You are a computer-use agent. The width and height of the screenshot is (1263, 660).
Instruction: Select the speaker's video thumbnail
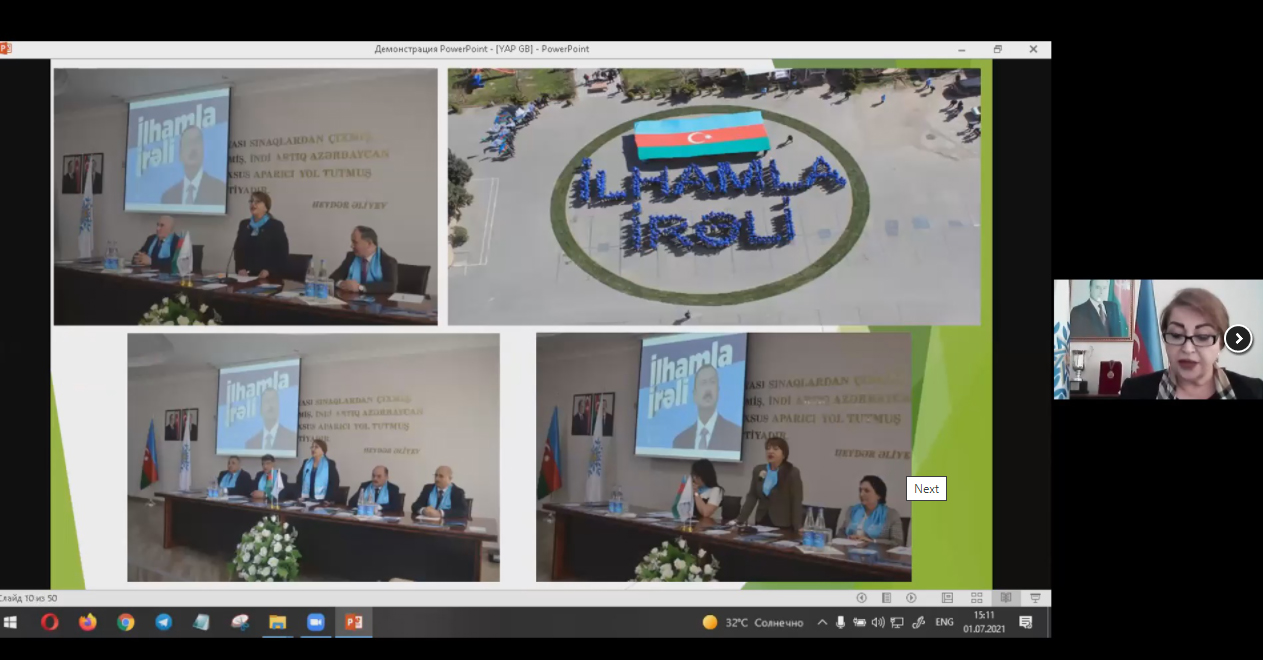point(1158,339)
